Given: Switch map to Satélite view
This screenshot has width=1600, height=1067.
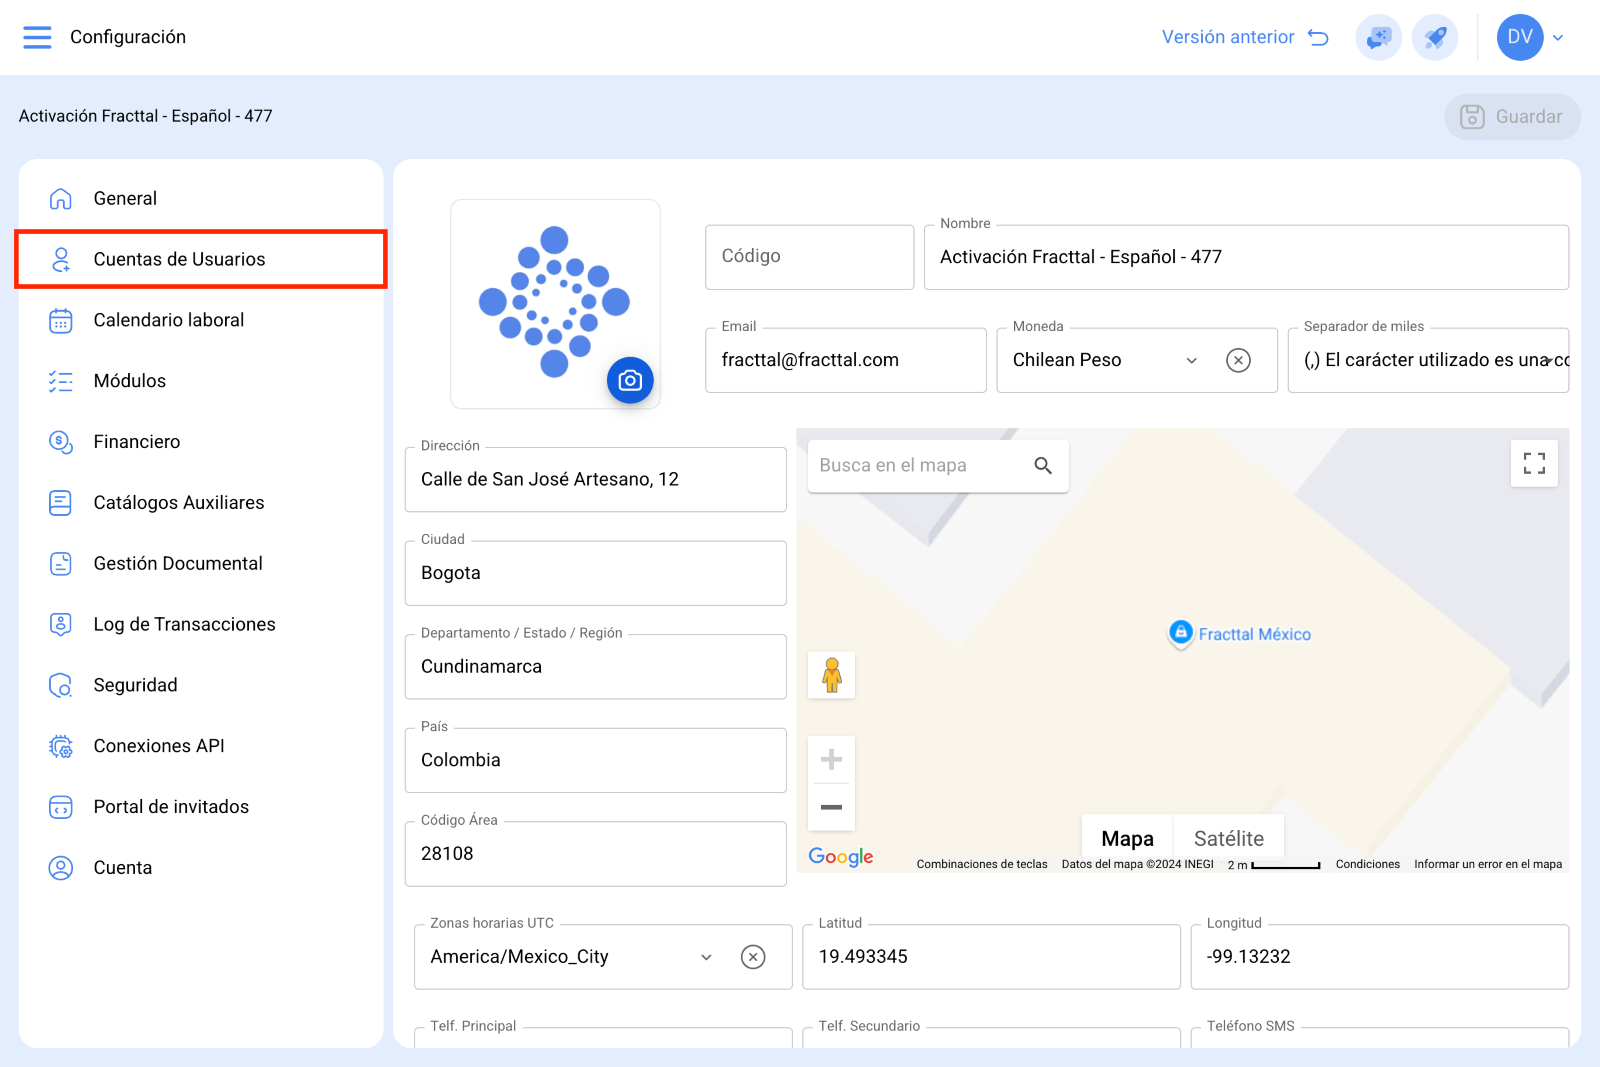Looking at the screenshot, I should click(x=1229, y=839).
